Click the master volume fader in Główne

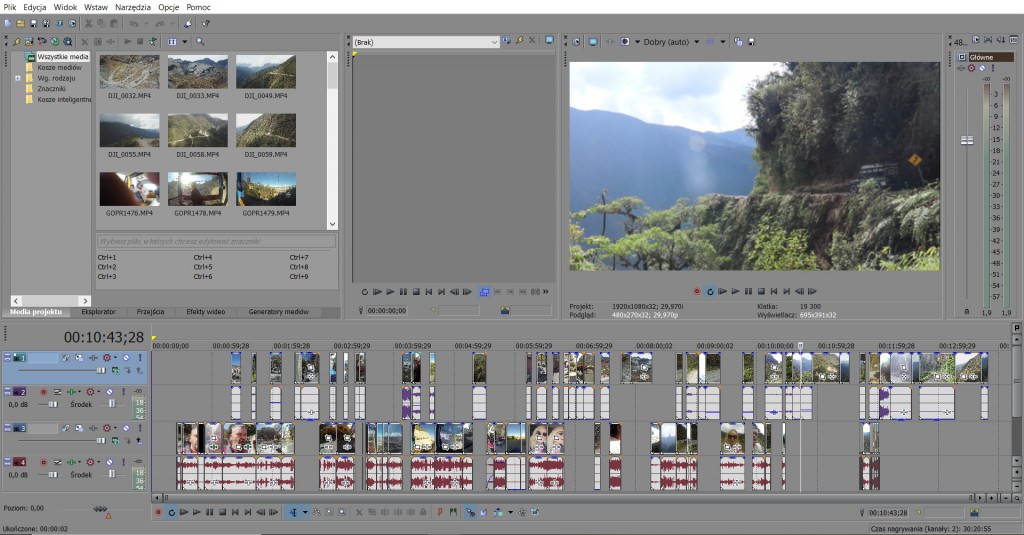[x=967, y=141]
